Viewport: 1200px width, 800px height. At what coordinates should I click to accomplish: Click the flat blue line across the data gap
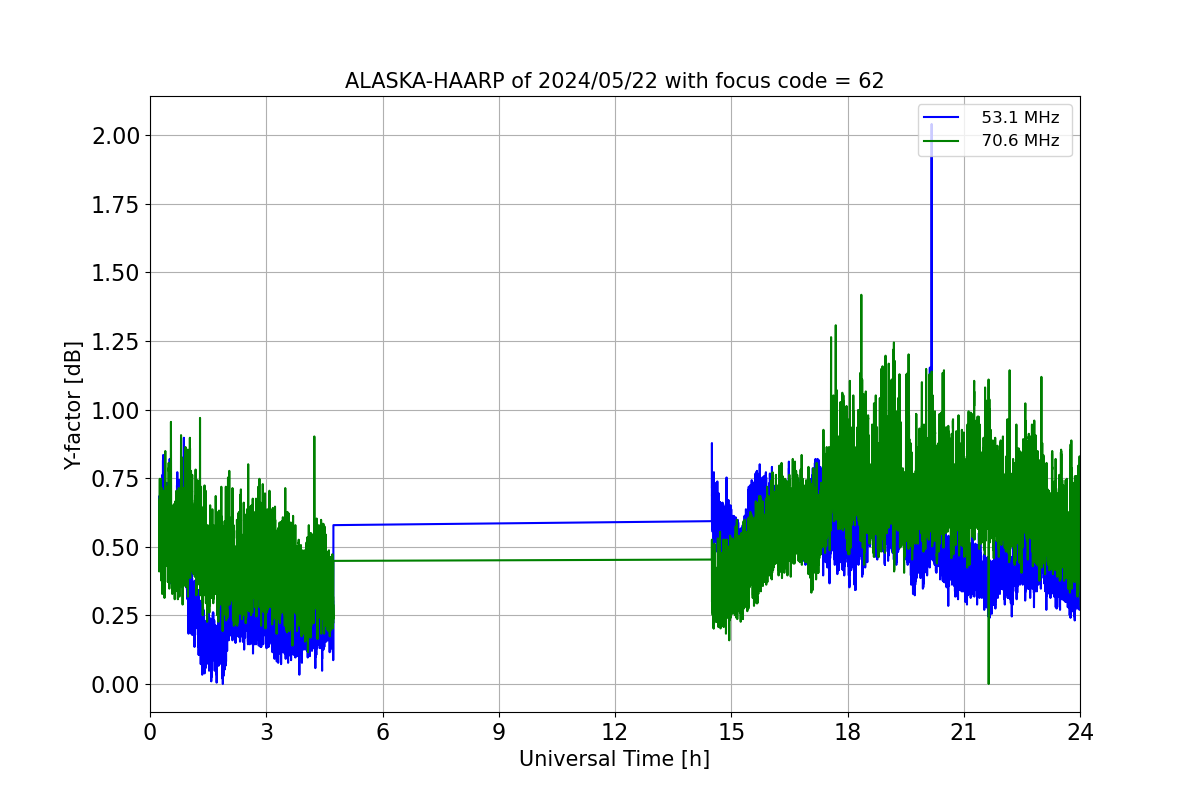522,523
